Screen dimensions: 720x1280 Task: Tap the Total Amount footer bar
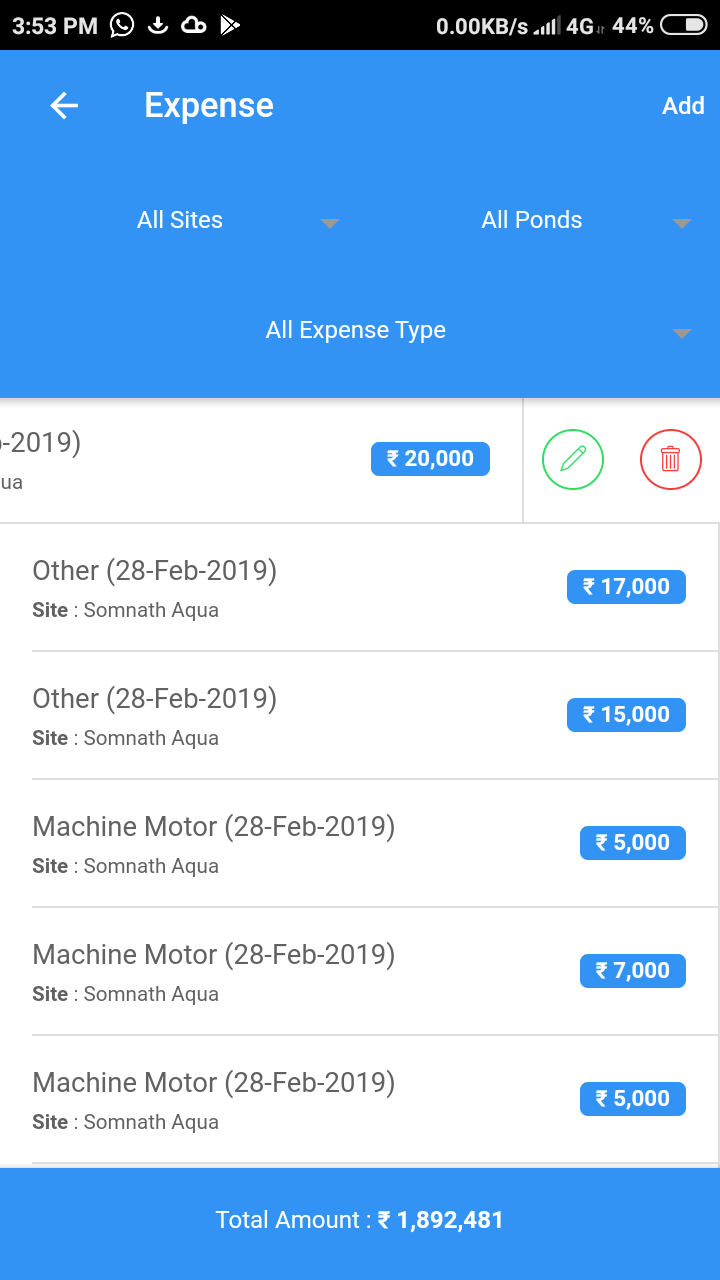click(360, 1221)
